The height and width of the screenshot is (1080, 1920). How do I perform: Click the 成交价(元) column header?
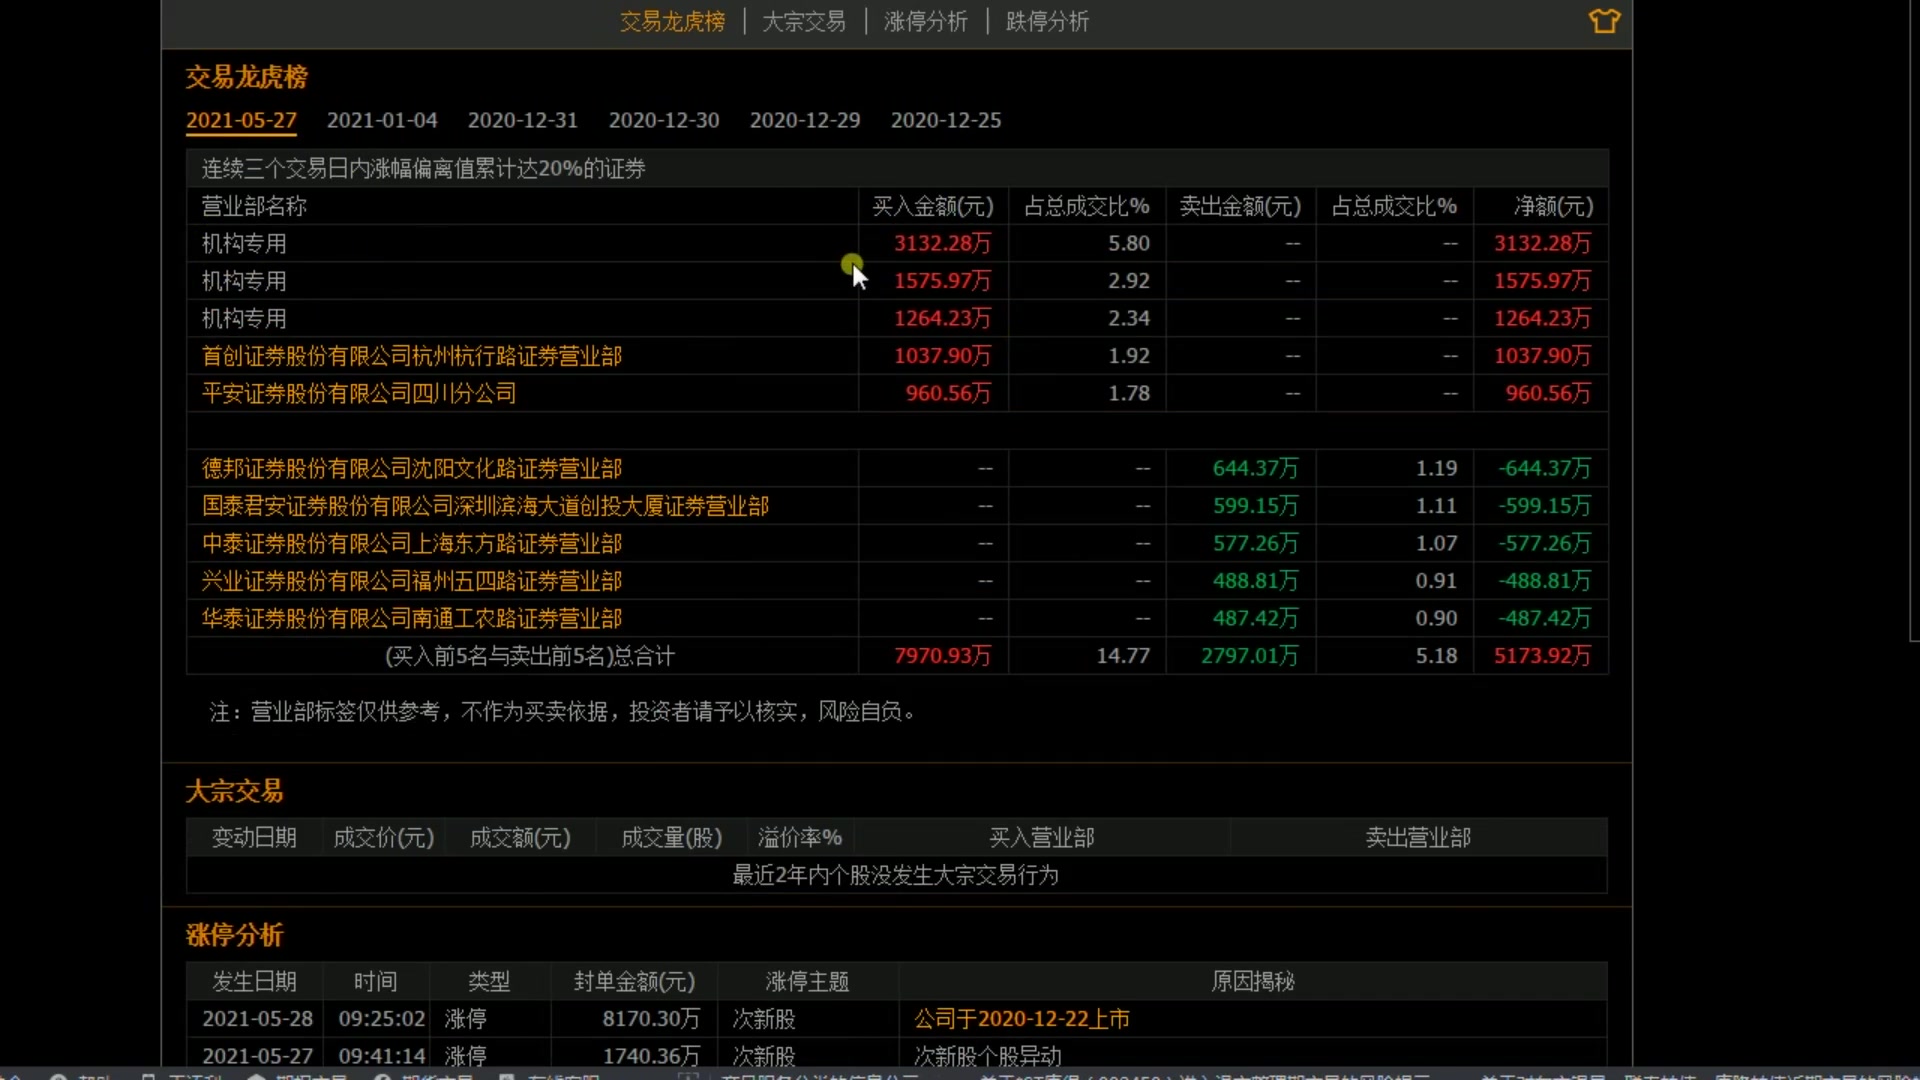click(384, 838)
